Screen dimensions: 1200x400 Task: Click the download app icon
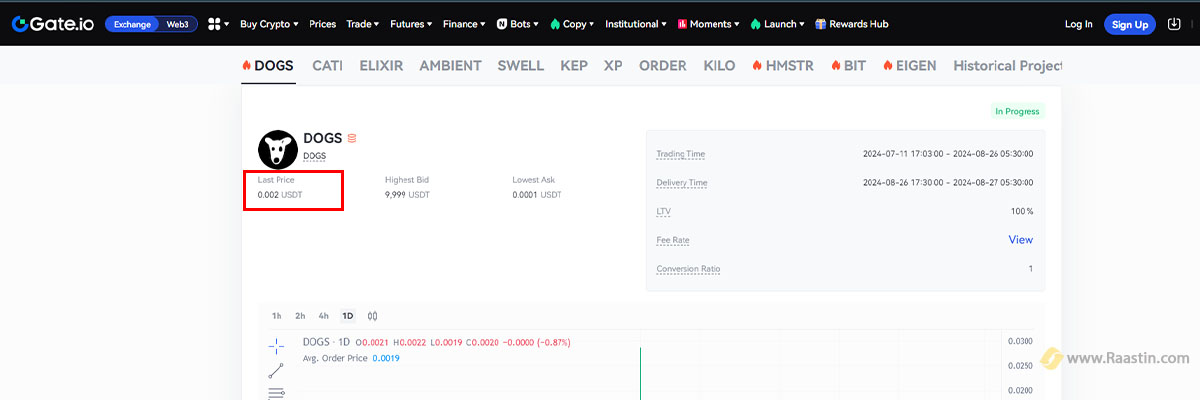[1174, 24]
